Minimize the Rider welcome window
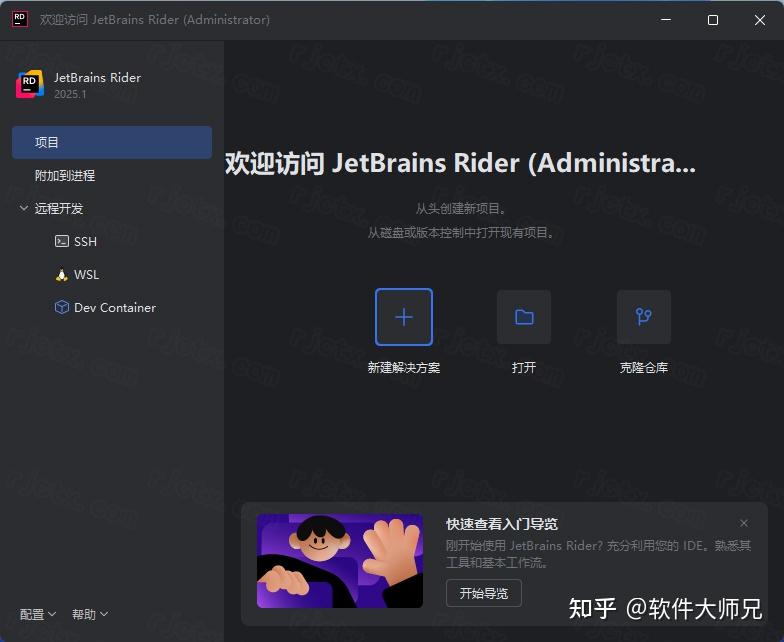Image resolution: width=784 pixels, height=642 pixels. [x=666, y=20]
